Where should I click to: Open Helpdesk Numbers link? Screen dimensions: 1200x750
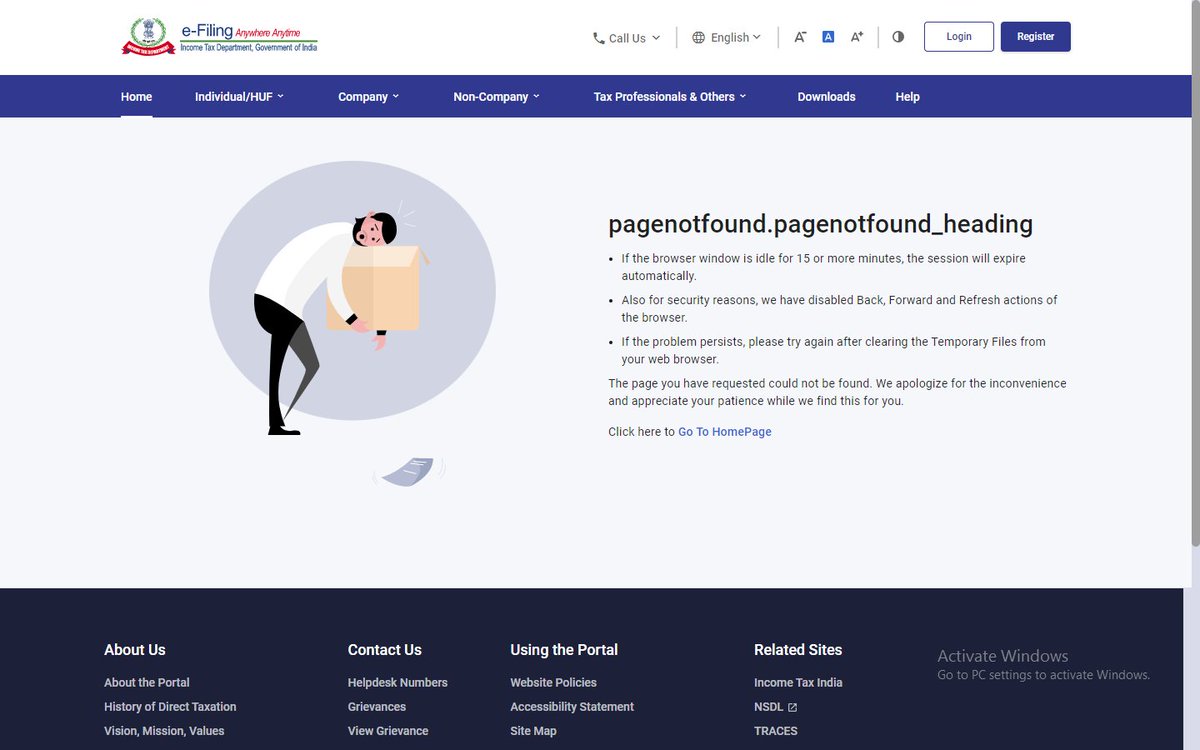click(x=398, y=683)
